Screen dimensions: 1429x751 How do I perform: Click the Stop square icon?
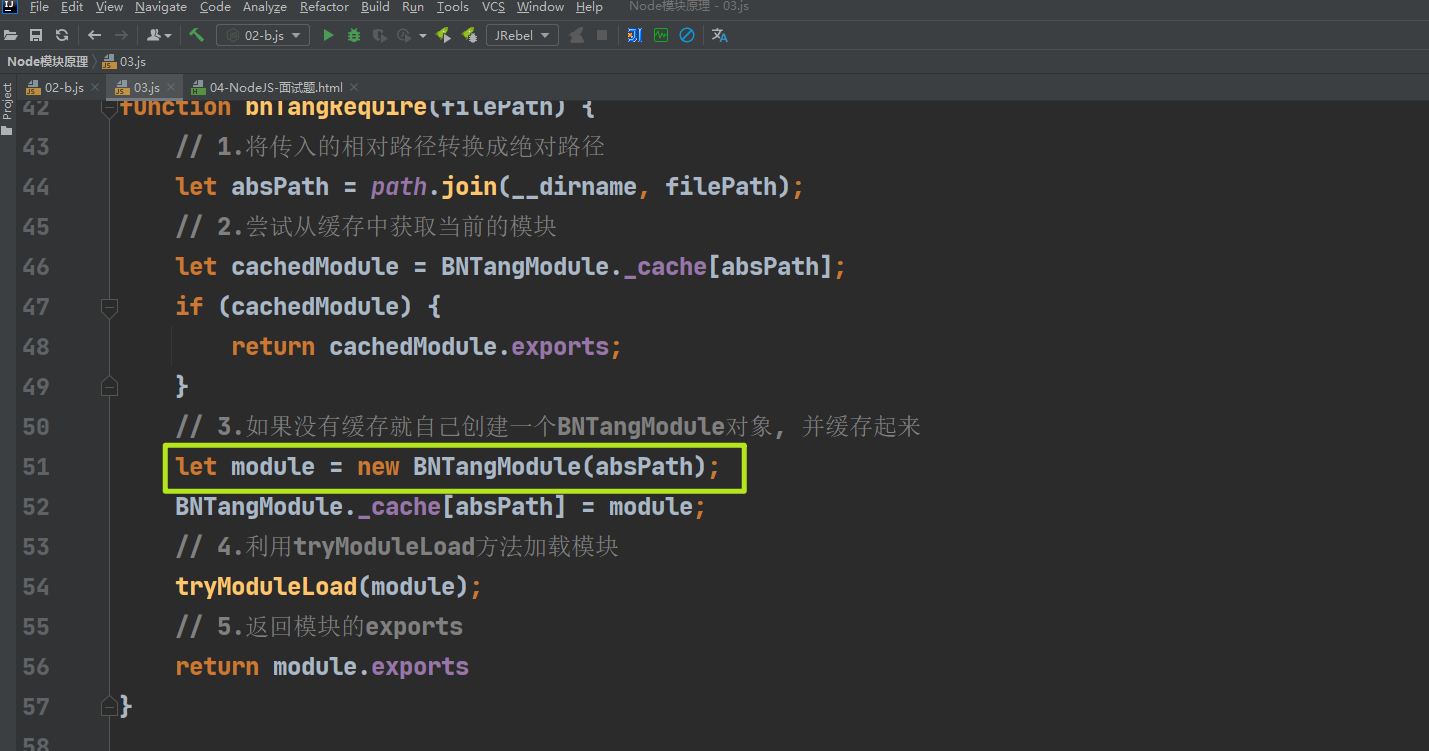(x=602, y=35)
